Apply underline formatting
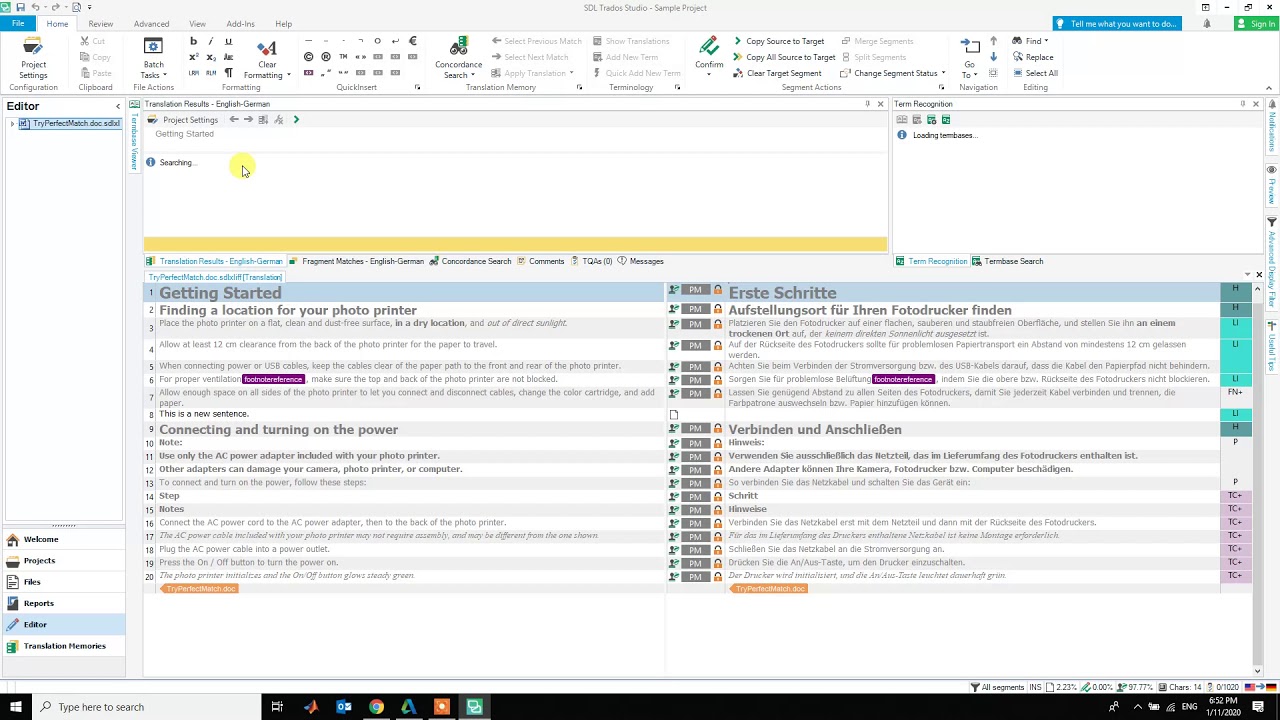This screenshot has width=1280, height=720. point(228,41)
